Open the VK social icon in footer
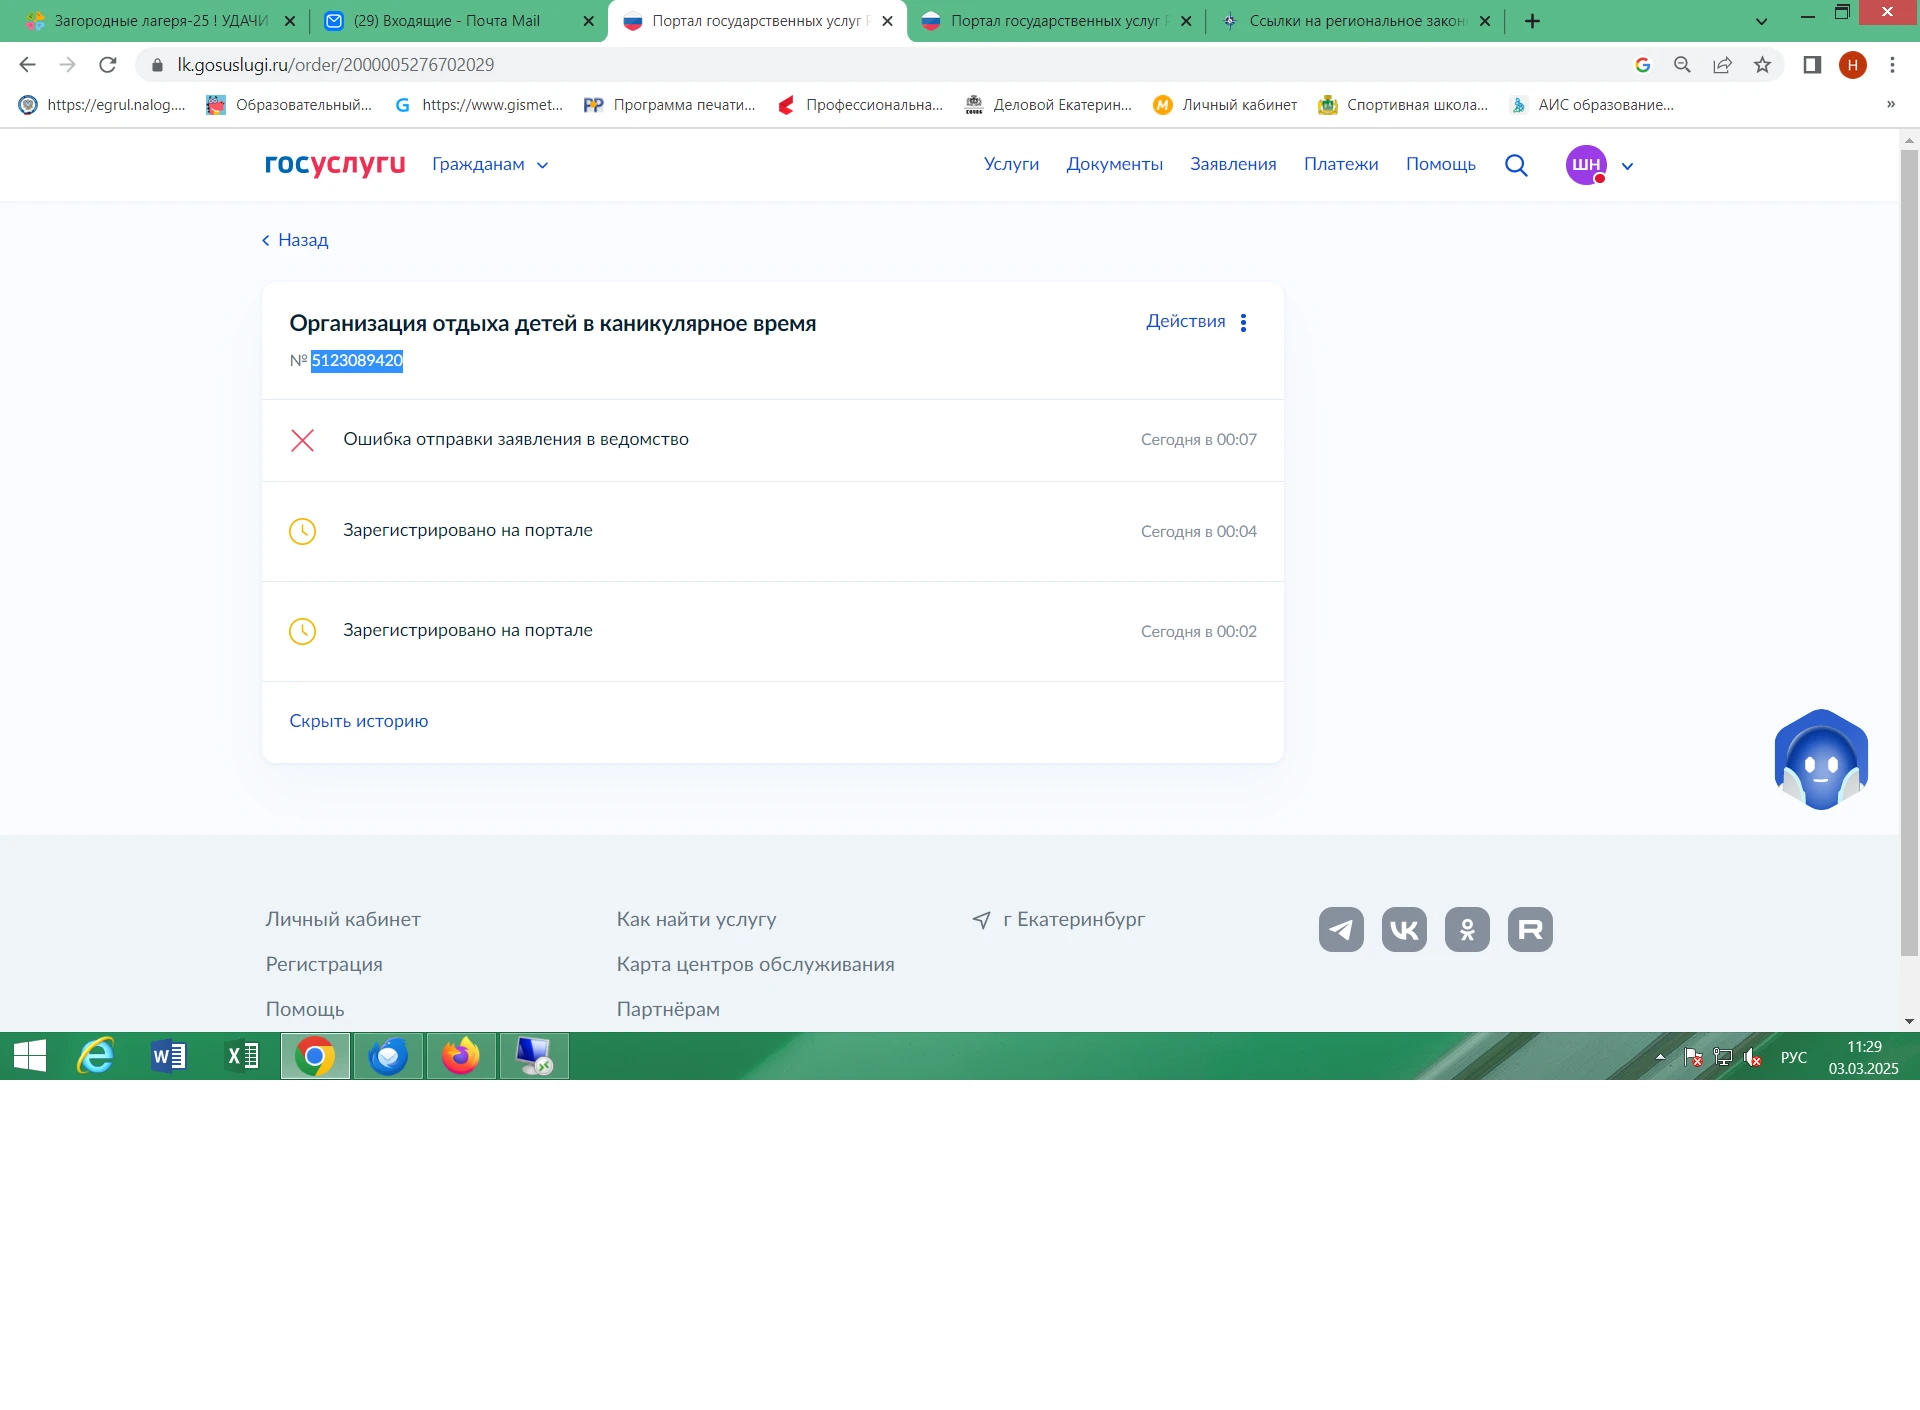Viewport: 1920px width, 1410px height. 1404,930
